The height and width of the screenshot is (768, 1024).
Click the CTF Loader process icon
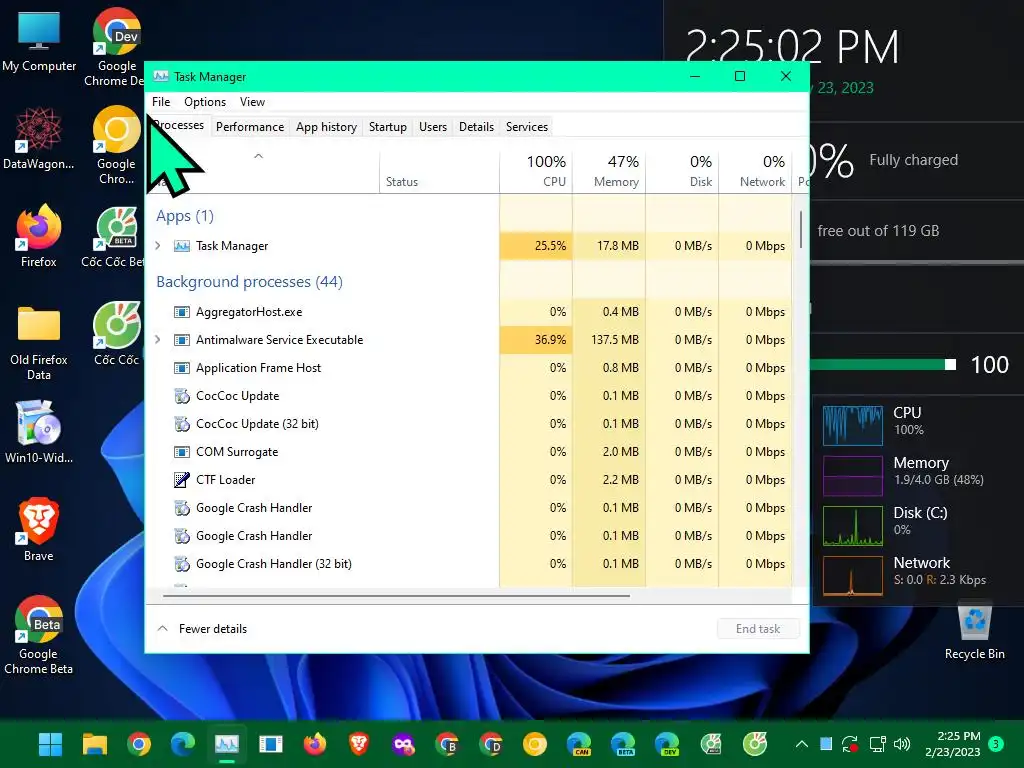click(x=182, y=480)
